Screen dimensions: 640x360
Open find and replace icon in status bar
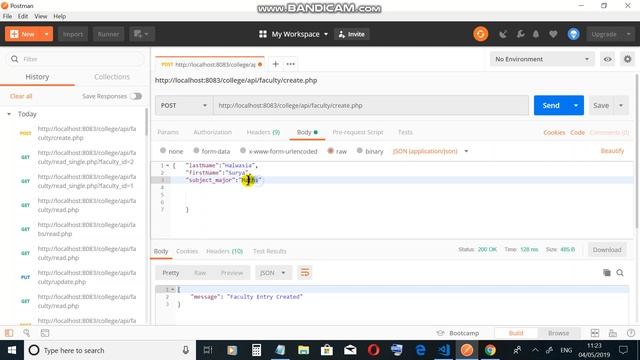tap(27, 333)
